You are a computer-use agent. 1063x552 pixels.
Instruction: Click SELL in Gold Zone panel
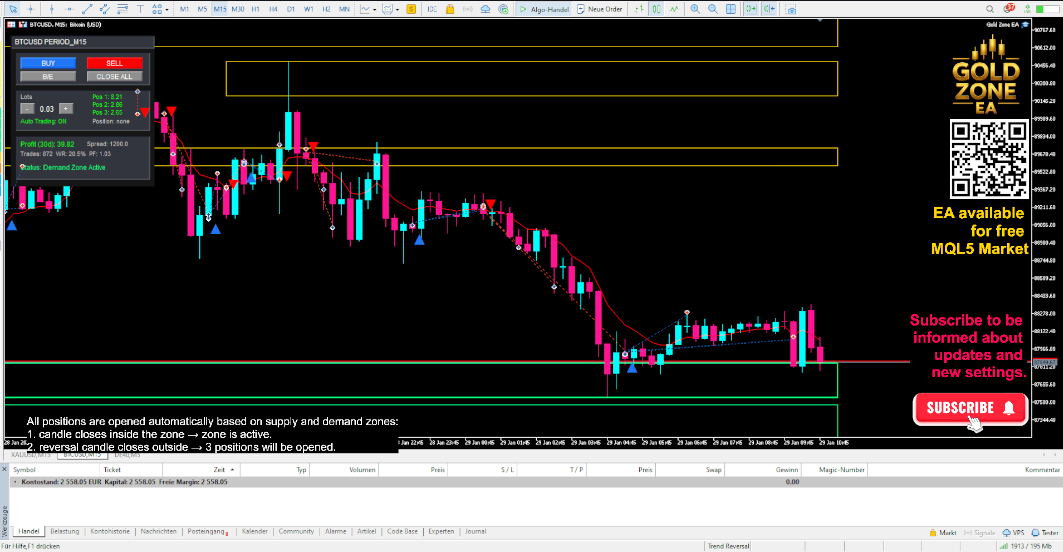(115, 63)
